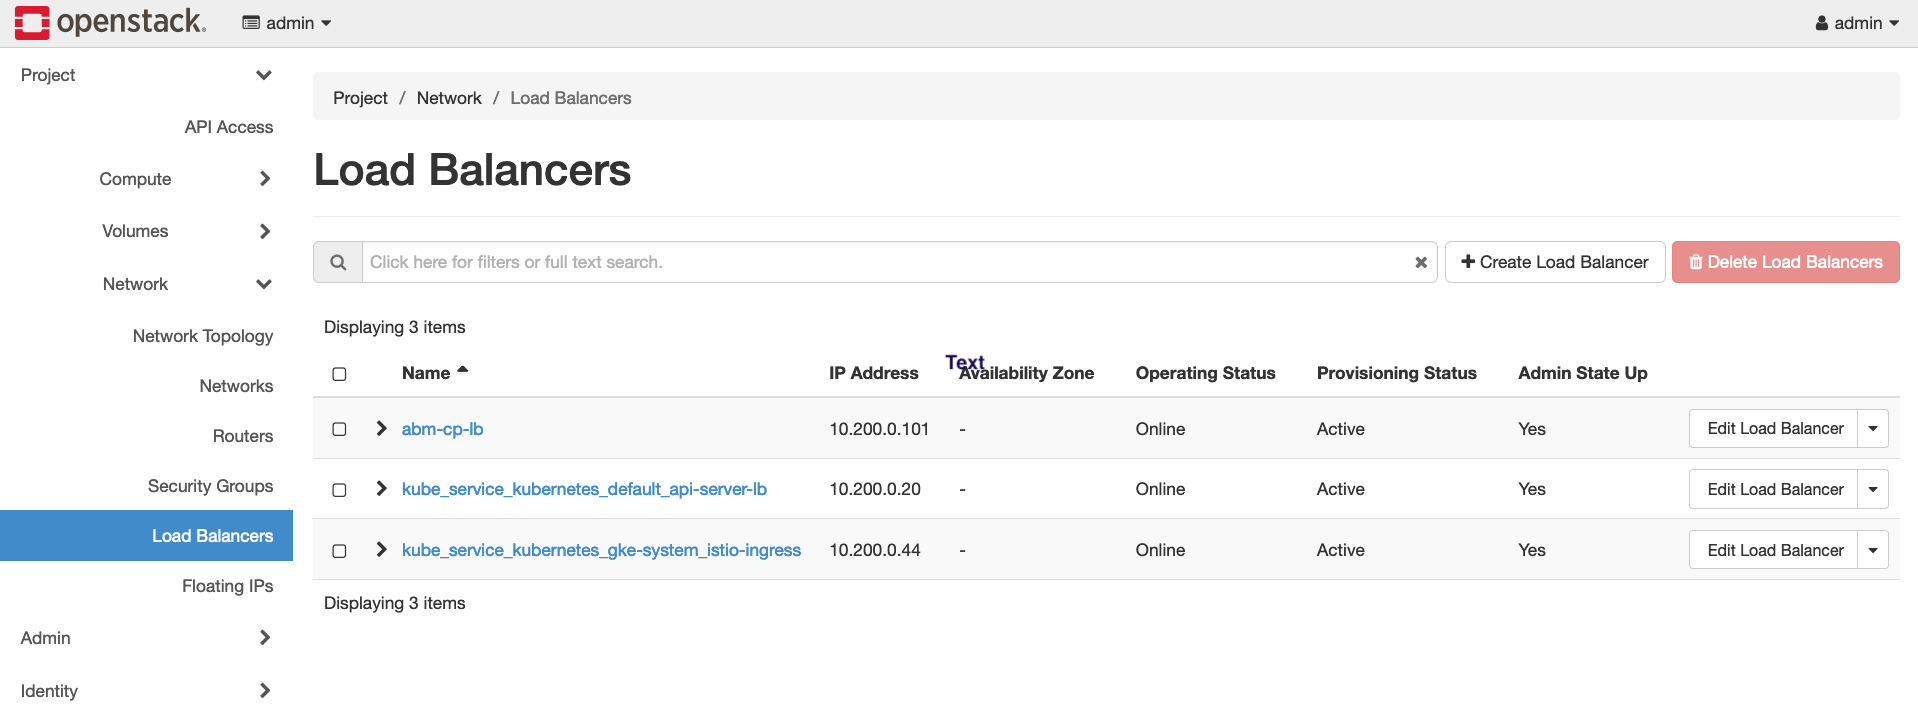Open the action dropdown for abm-cp-lb

coord(1872,429)
